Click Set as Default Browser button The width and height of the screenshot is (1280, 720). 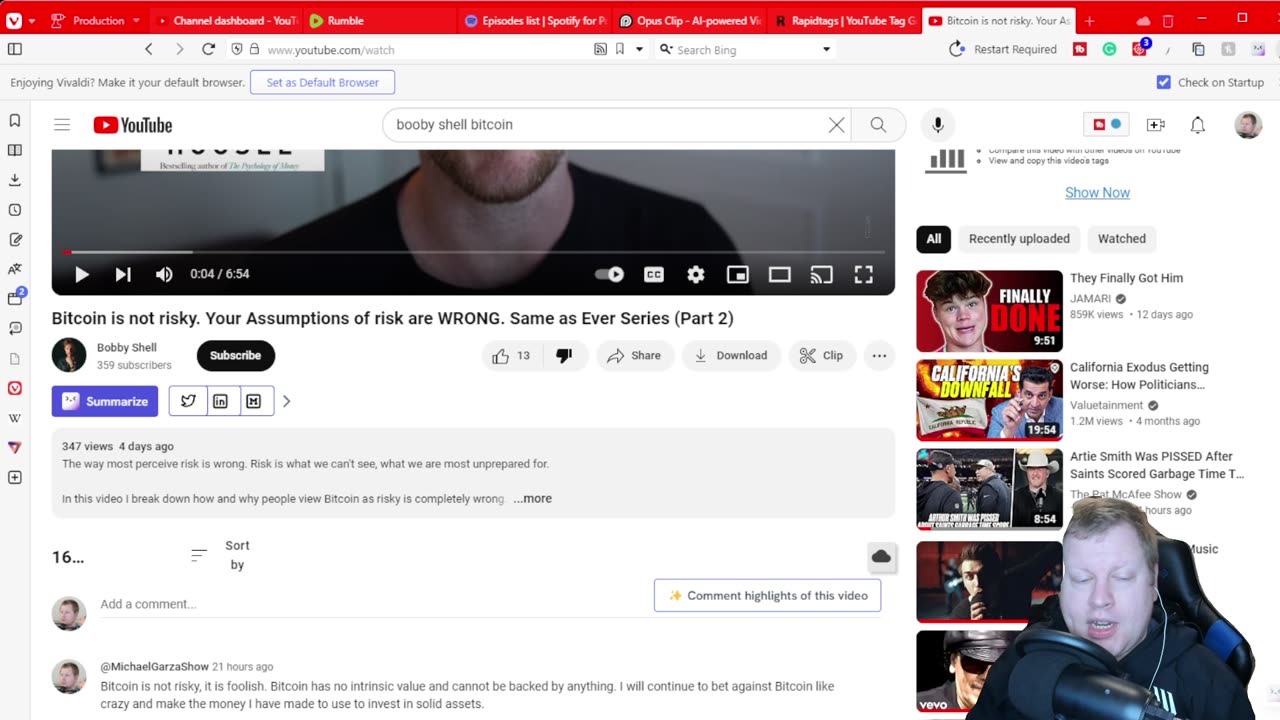tap(322, 82)
